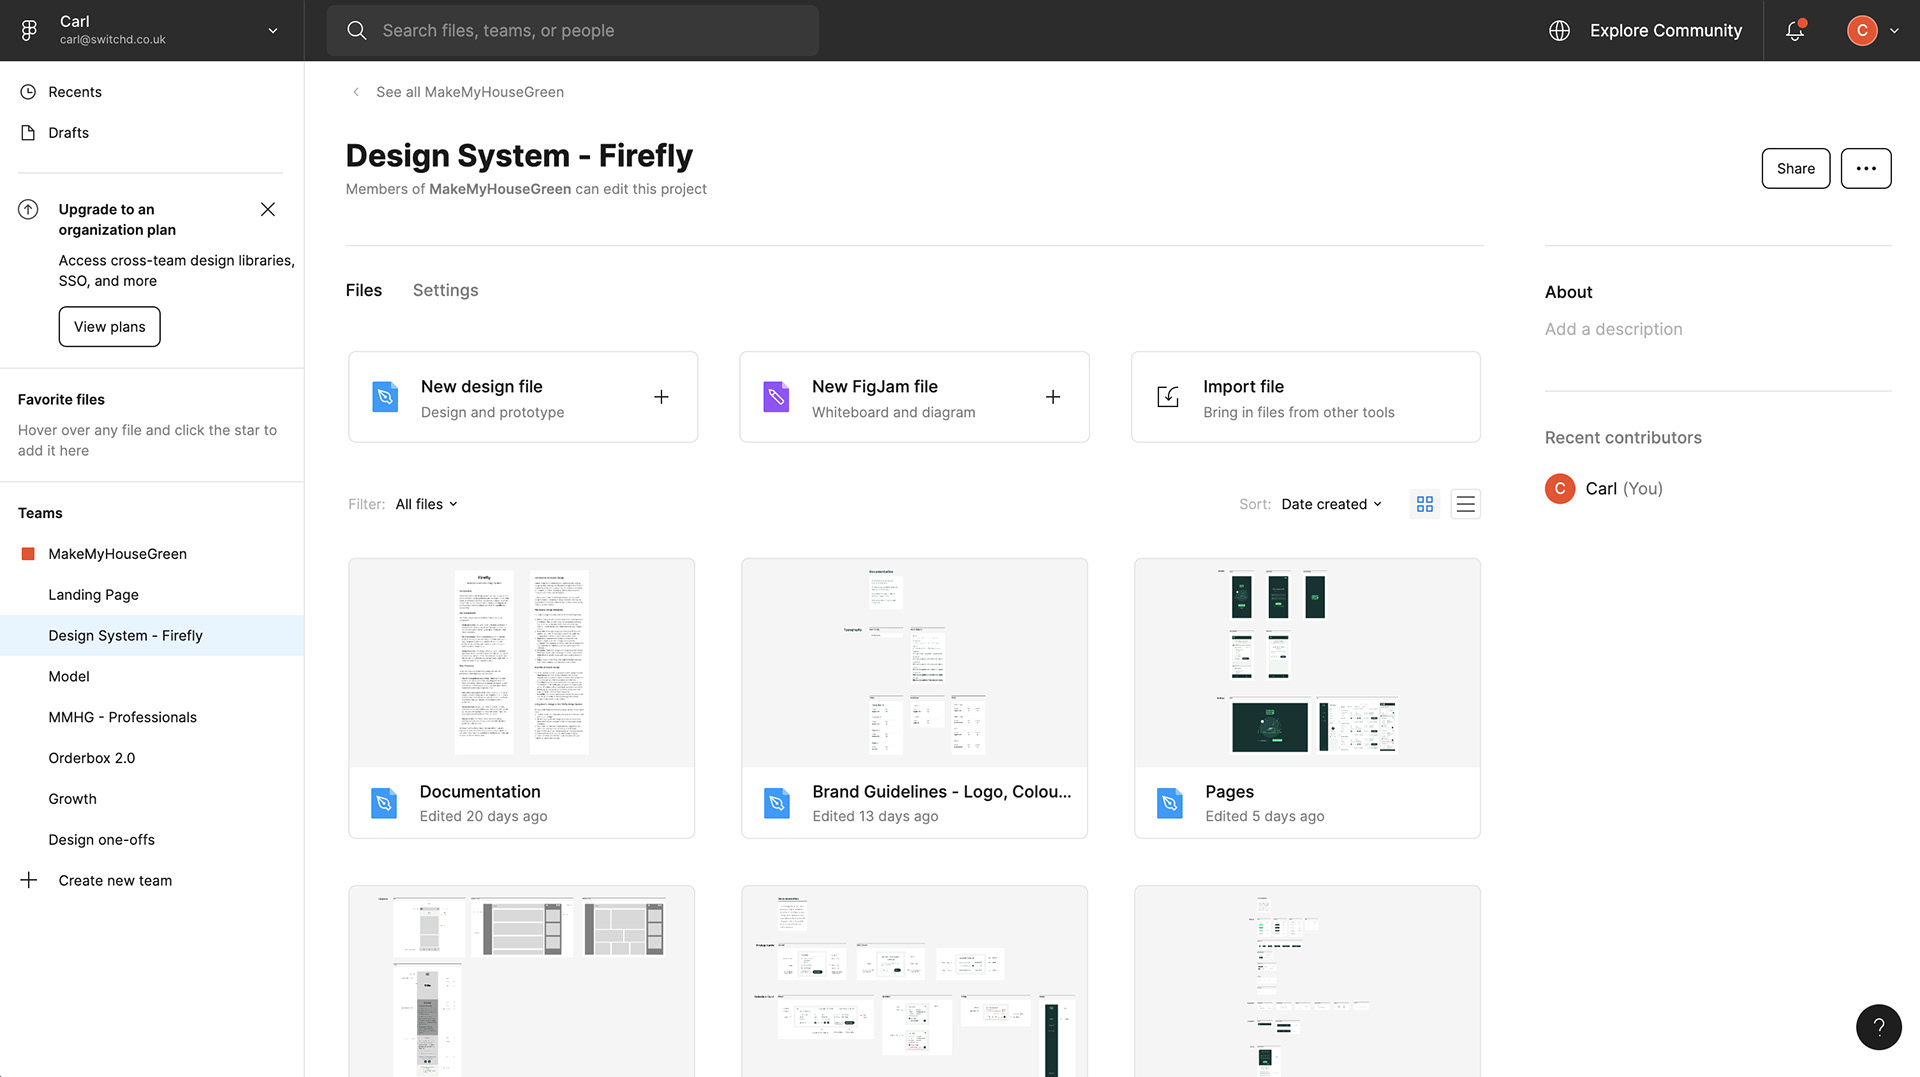This screenshot has height=1077, width=1920.
Task: Switch to the Files tab
Action: [x=364, y=290]
